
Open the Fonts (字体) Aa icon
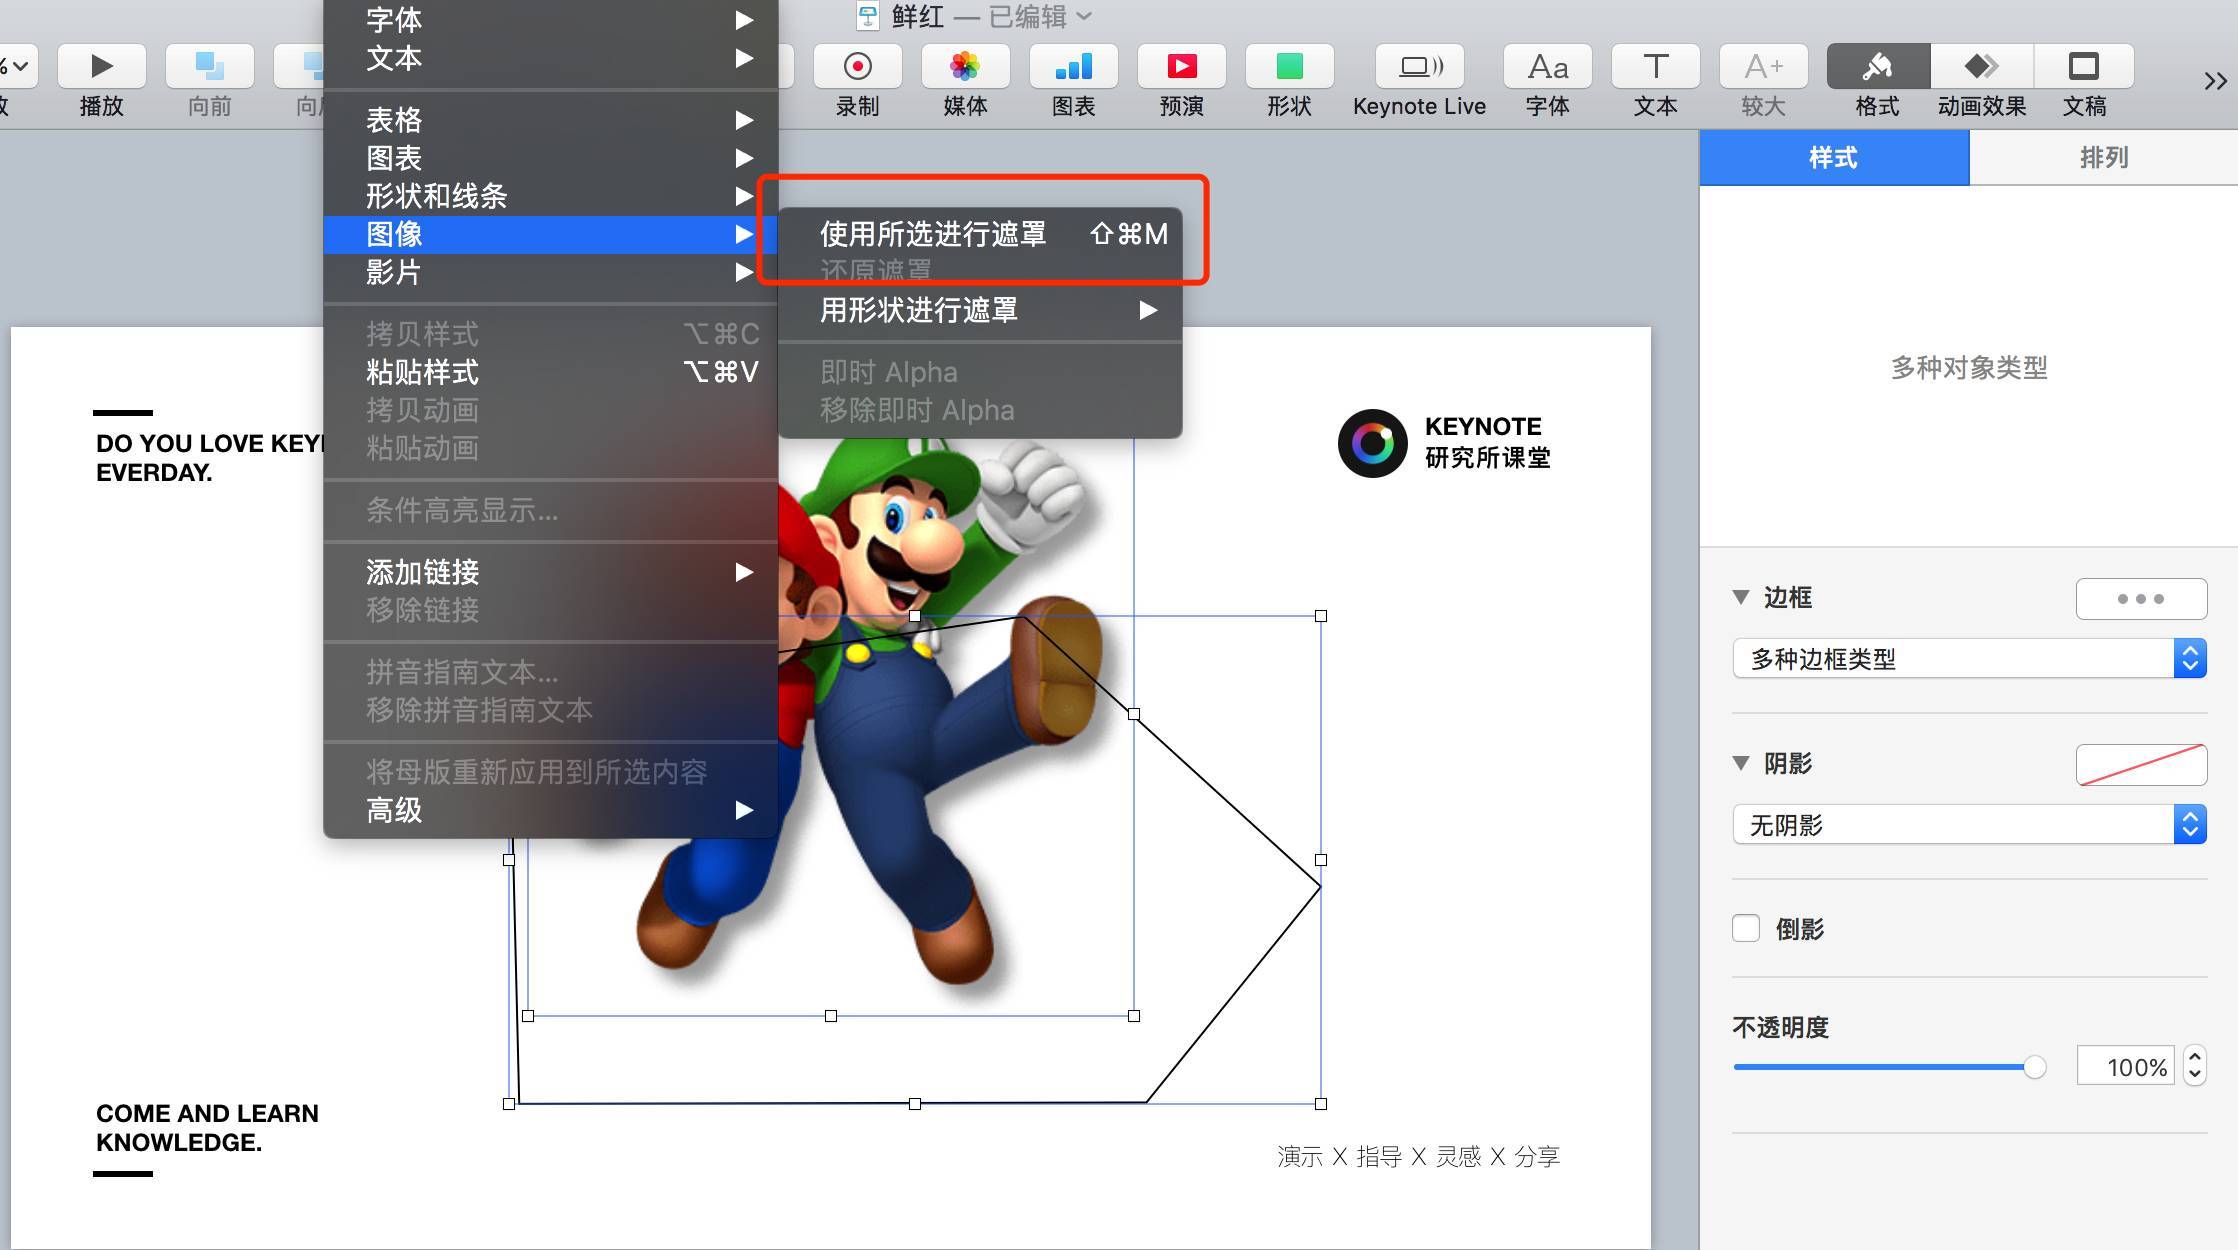point(1547,66)
